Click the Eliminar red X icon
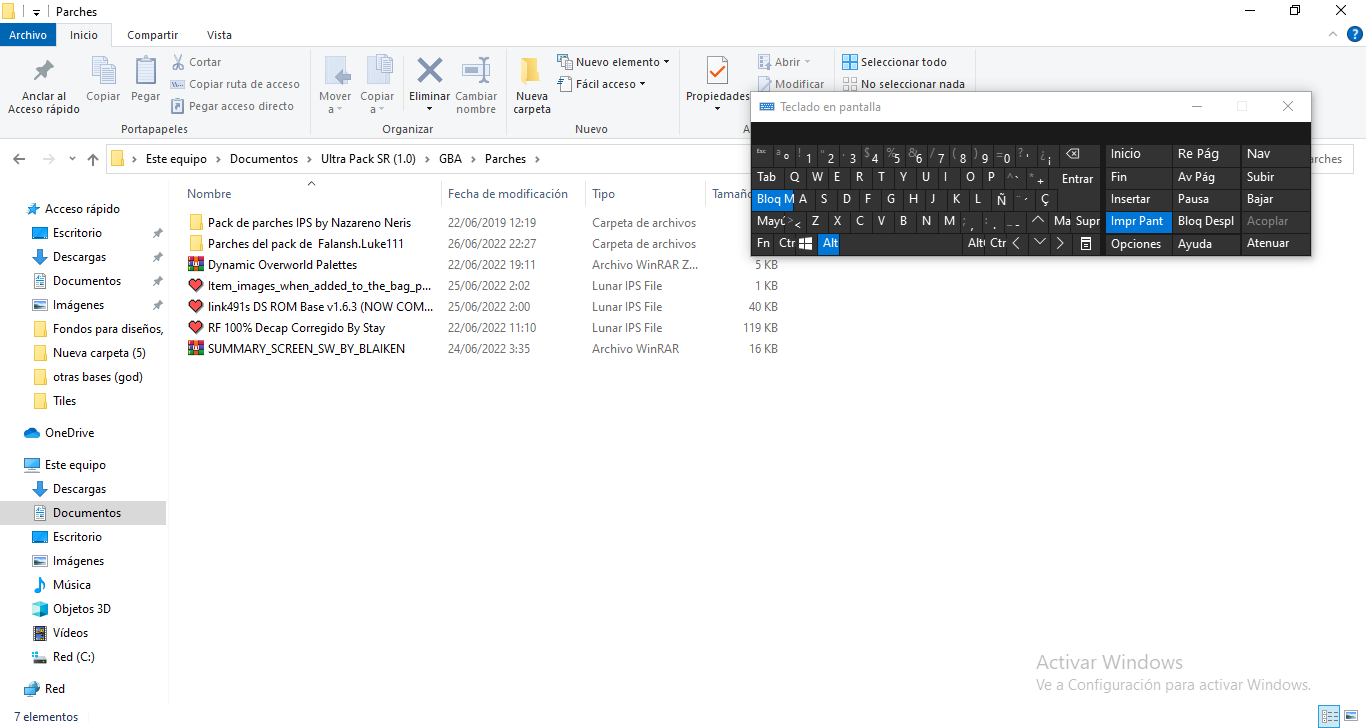Image resolution: width=1366 pixels, height=728 pixels. [x=429, y=72]
